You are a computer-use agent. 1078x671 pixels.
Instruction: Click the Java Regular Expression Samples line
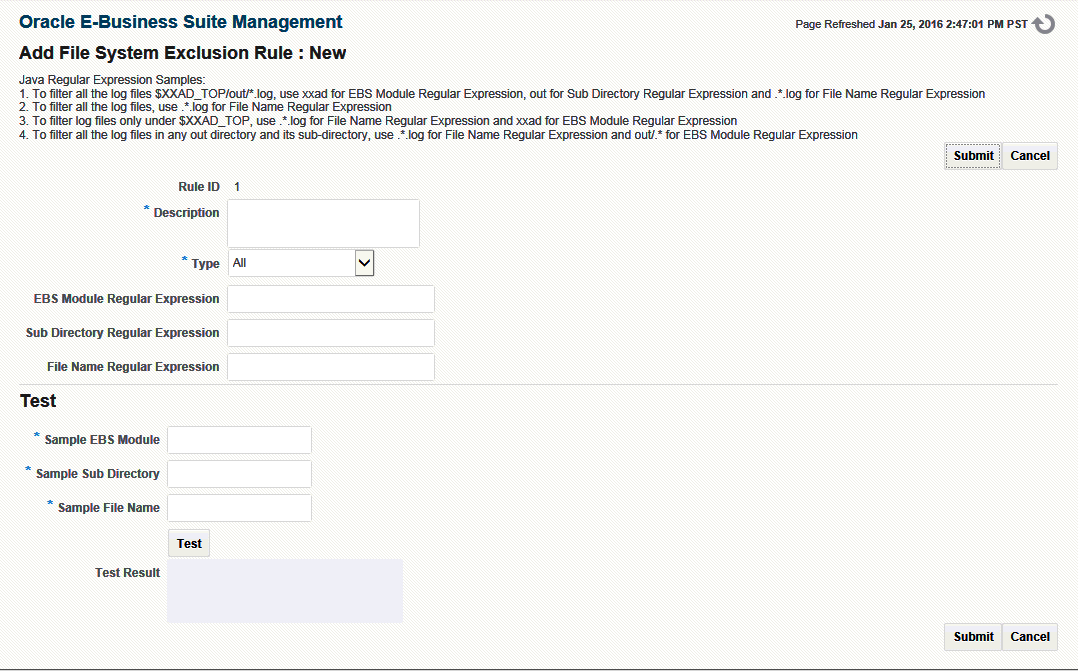point(112,80)
